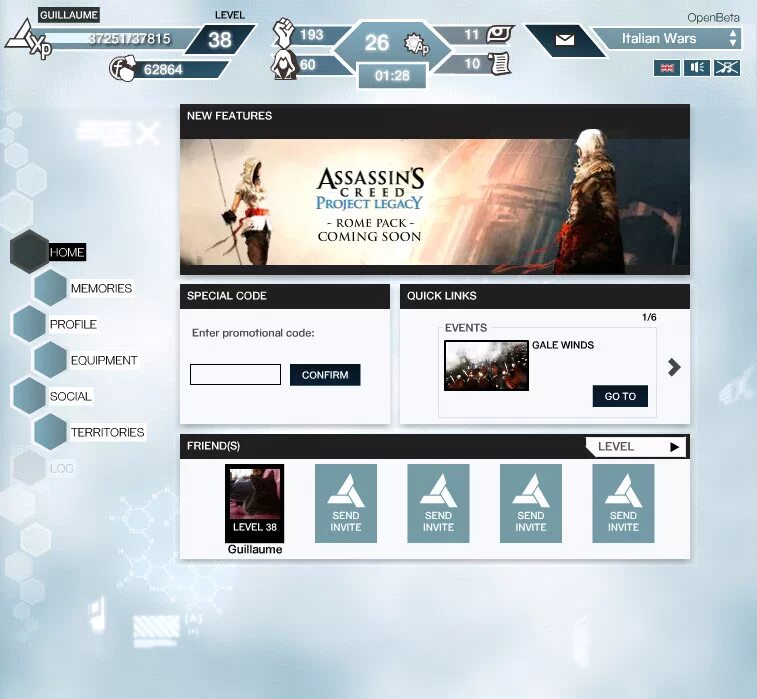Open the EQUIPMENT section

(104, 360)
